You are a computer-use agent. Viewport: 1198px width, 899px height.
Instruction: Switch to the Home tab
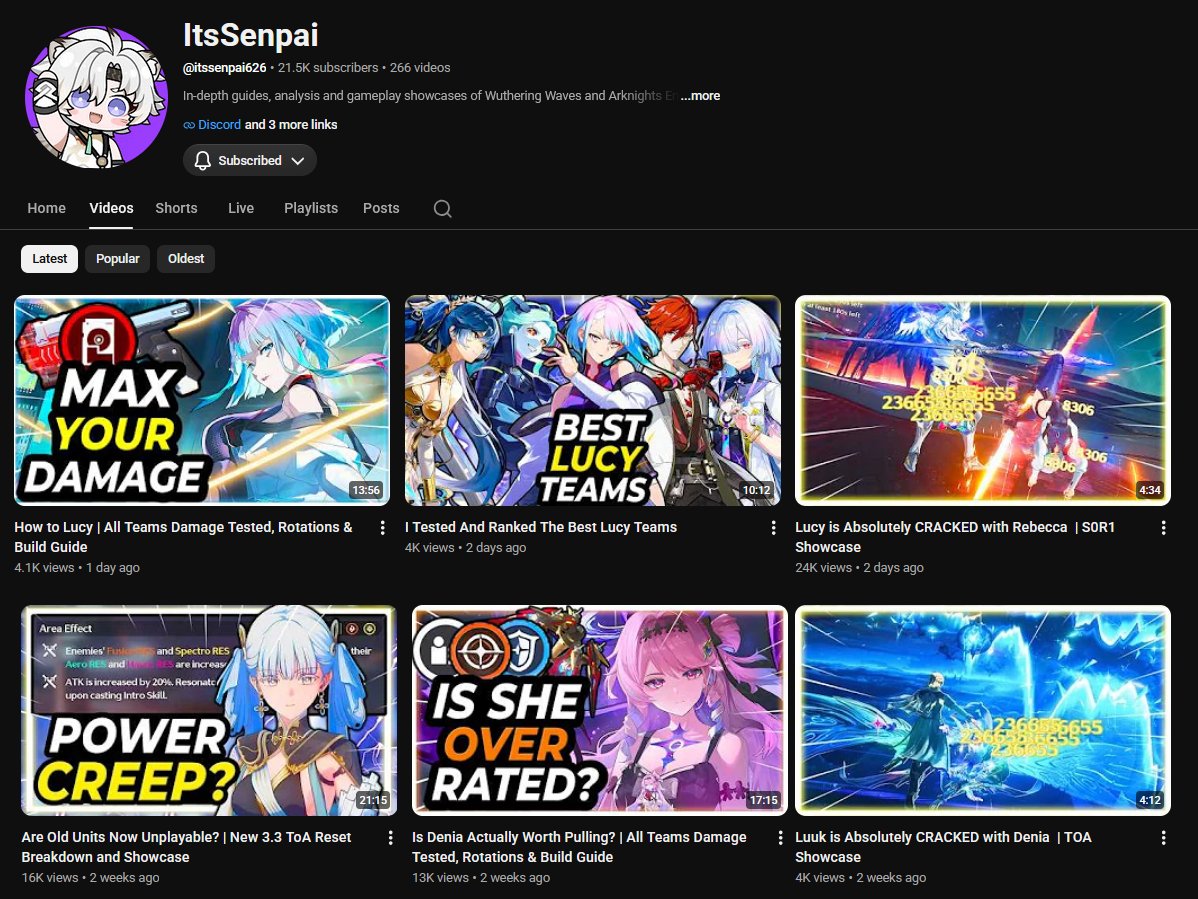[x=47, y=208]
